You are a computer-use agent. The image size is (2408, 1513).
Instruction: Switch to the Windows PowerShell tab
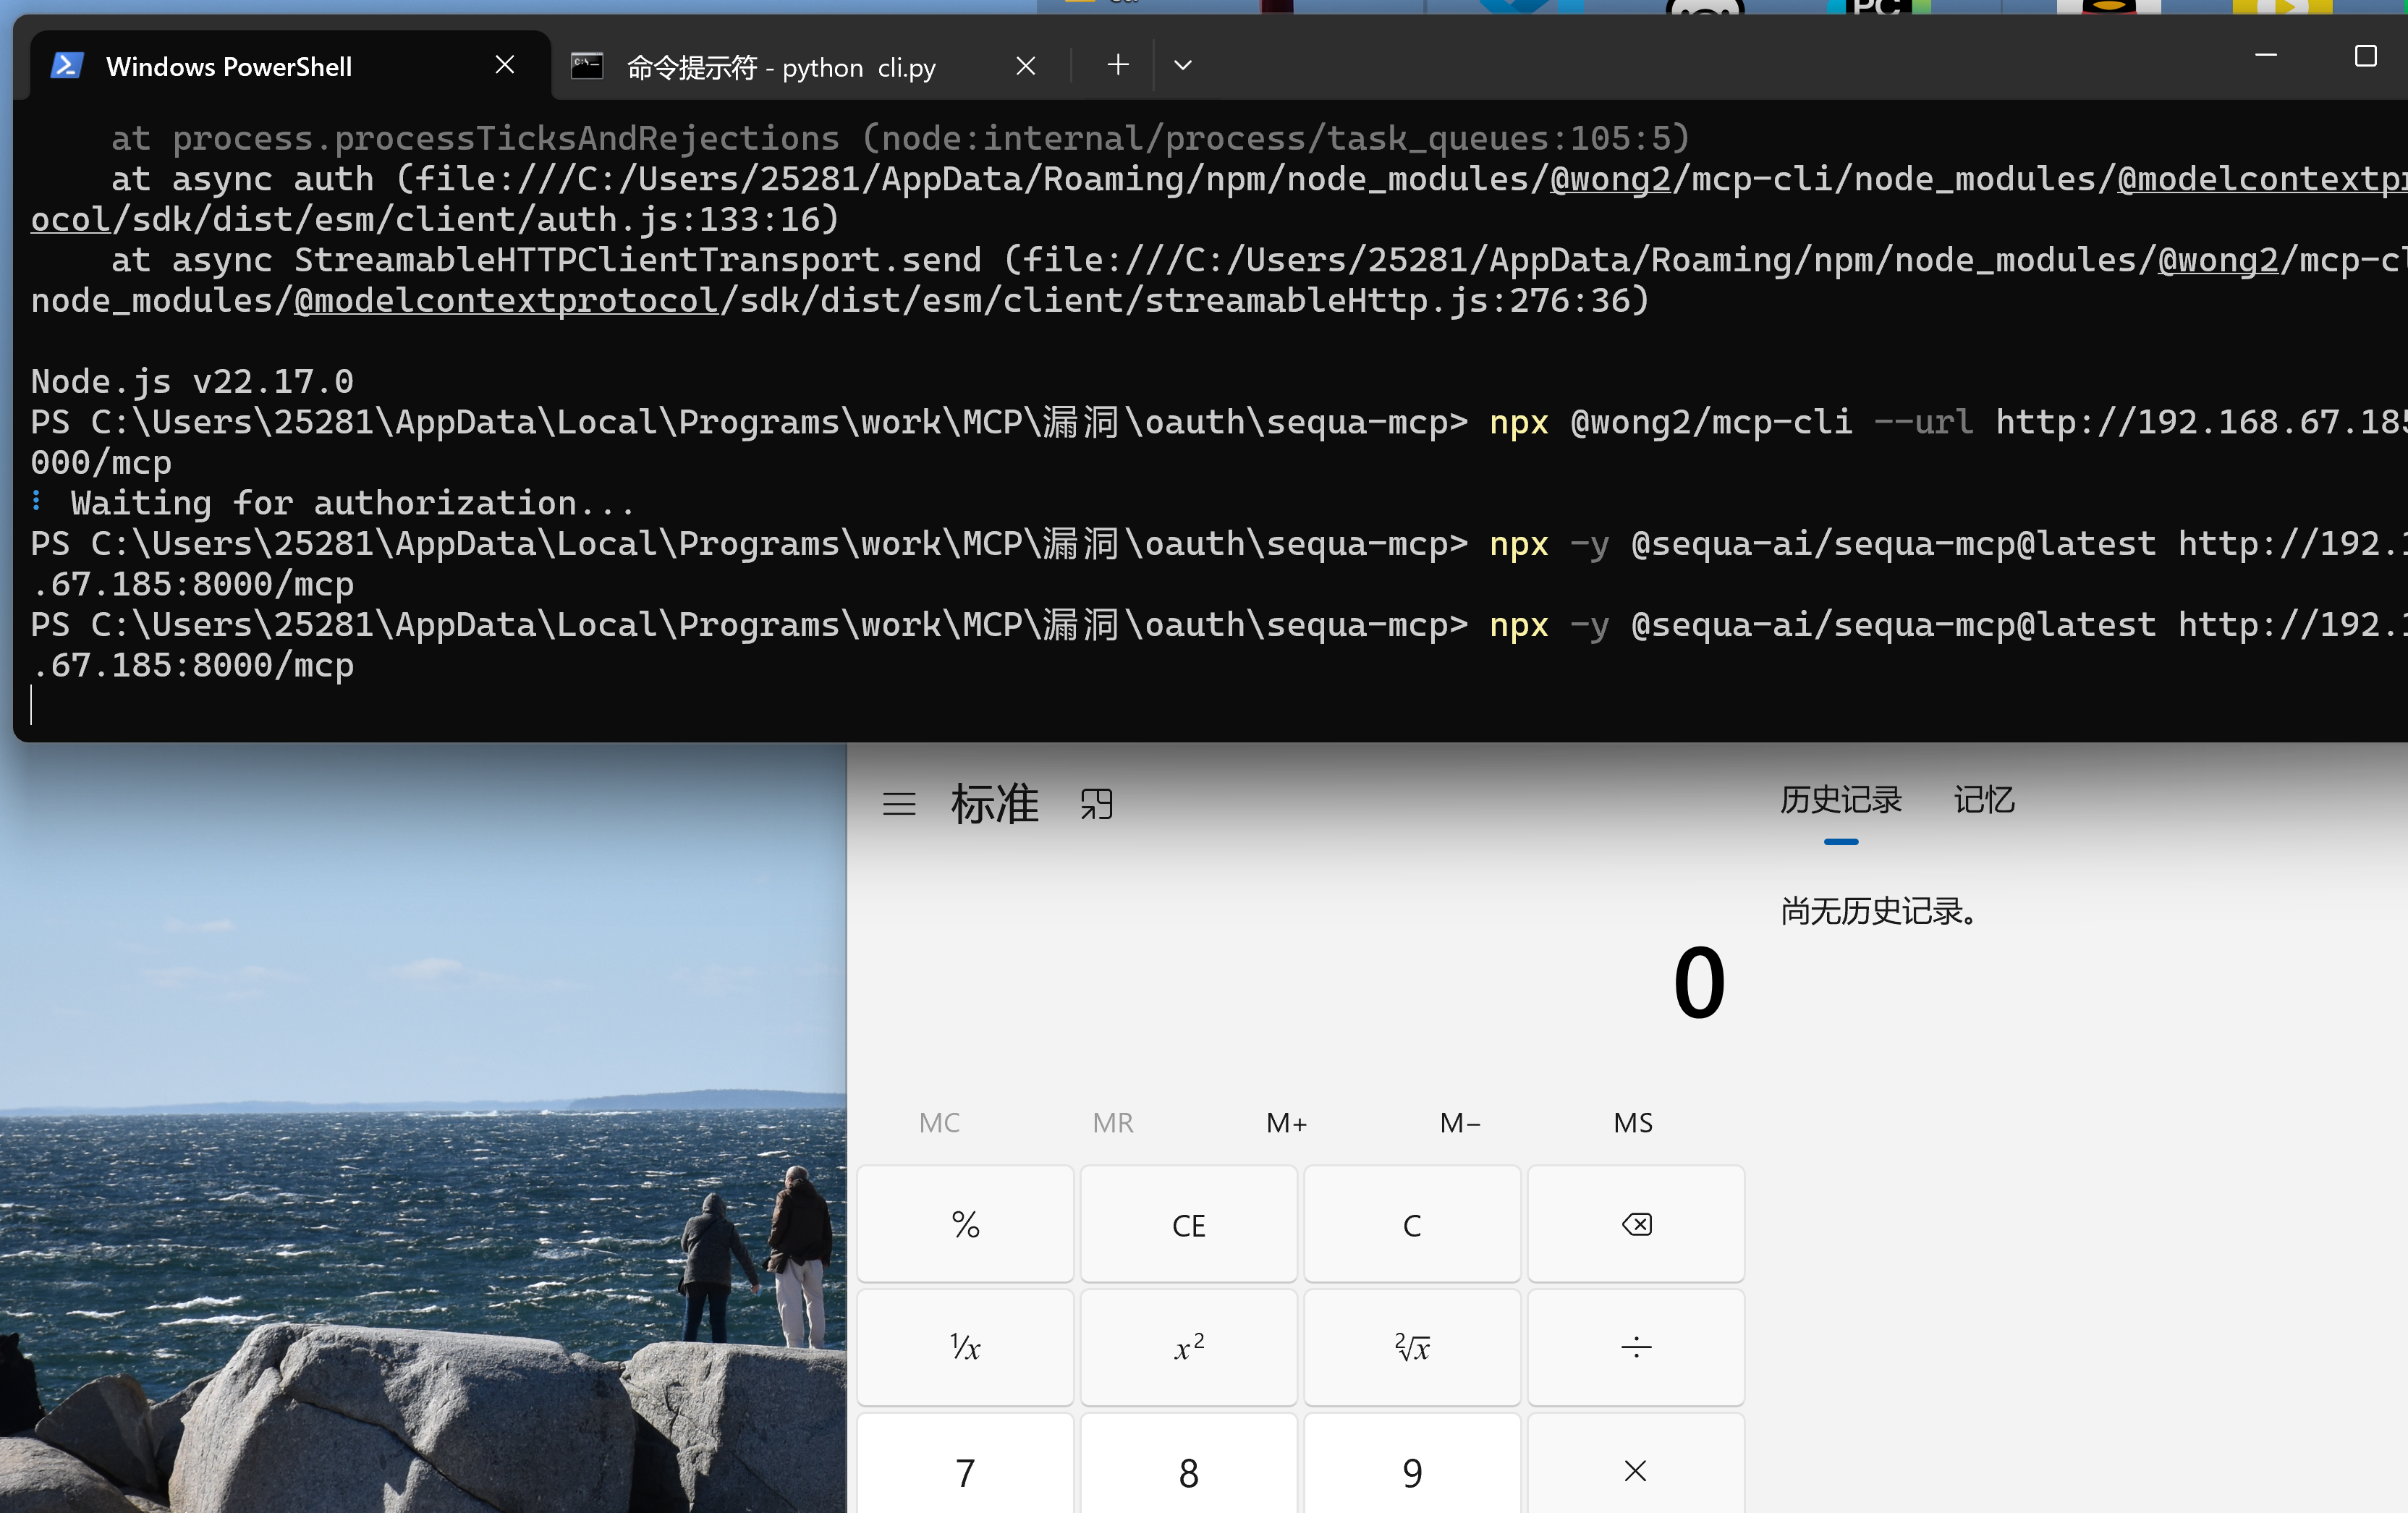coord(229,67)
